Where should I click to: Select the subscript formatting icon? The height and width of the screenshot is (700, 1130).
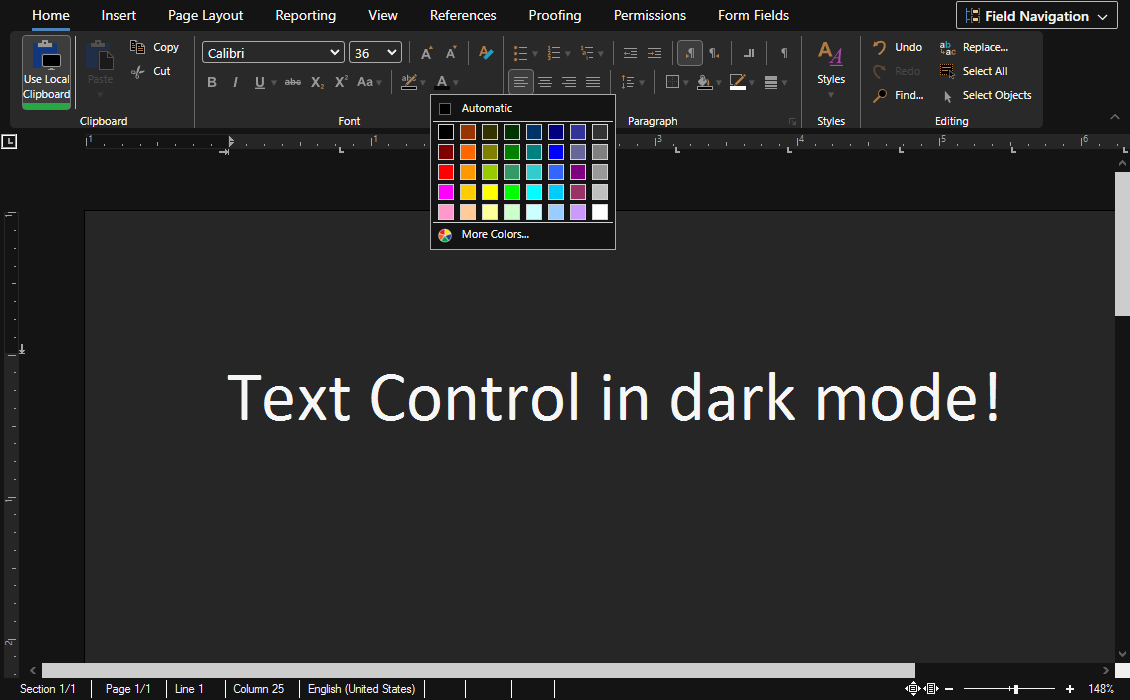click(x=317, y=82)
